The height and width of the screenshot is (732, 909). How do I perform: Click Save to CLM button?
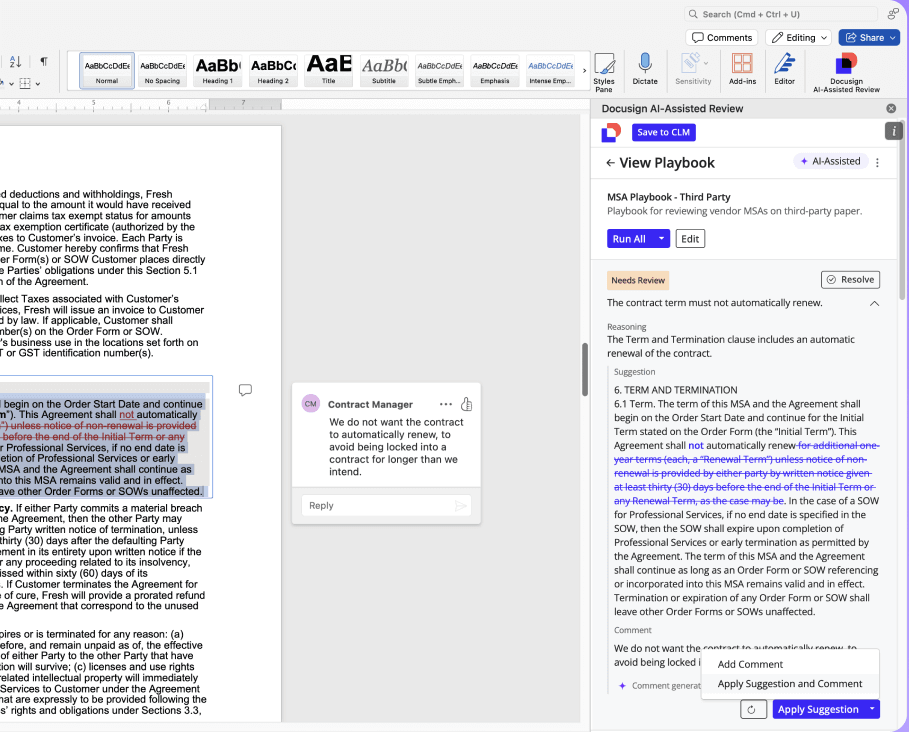pyautogui.click(x=663, y=132)
